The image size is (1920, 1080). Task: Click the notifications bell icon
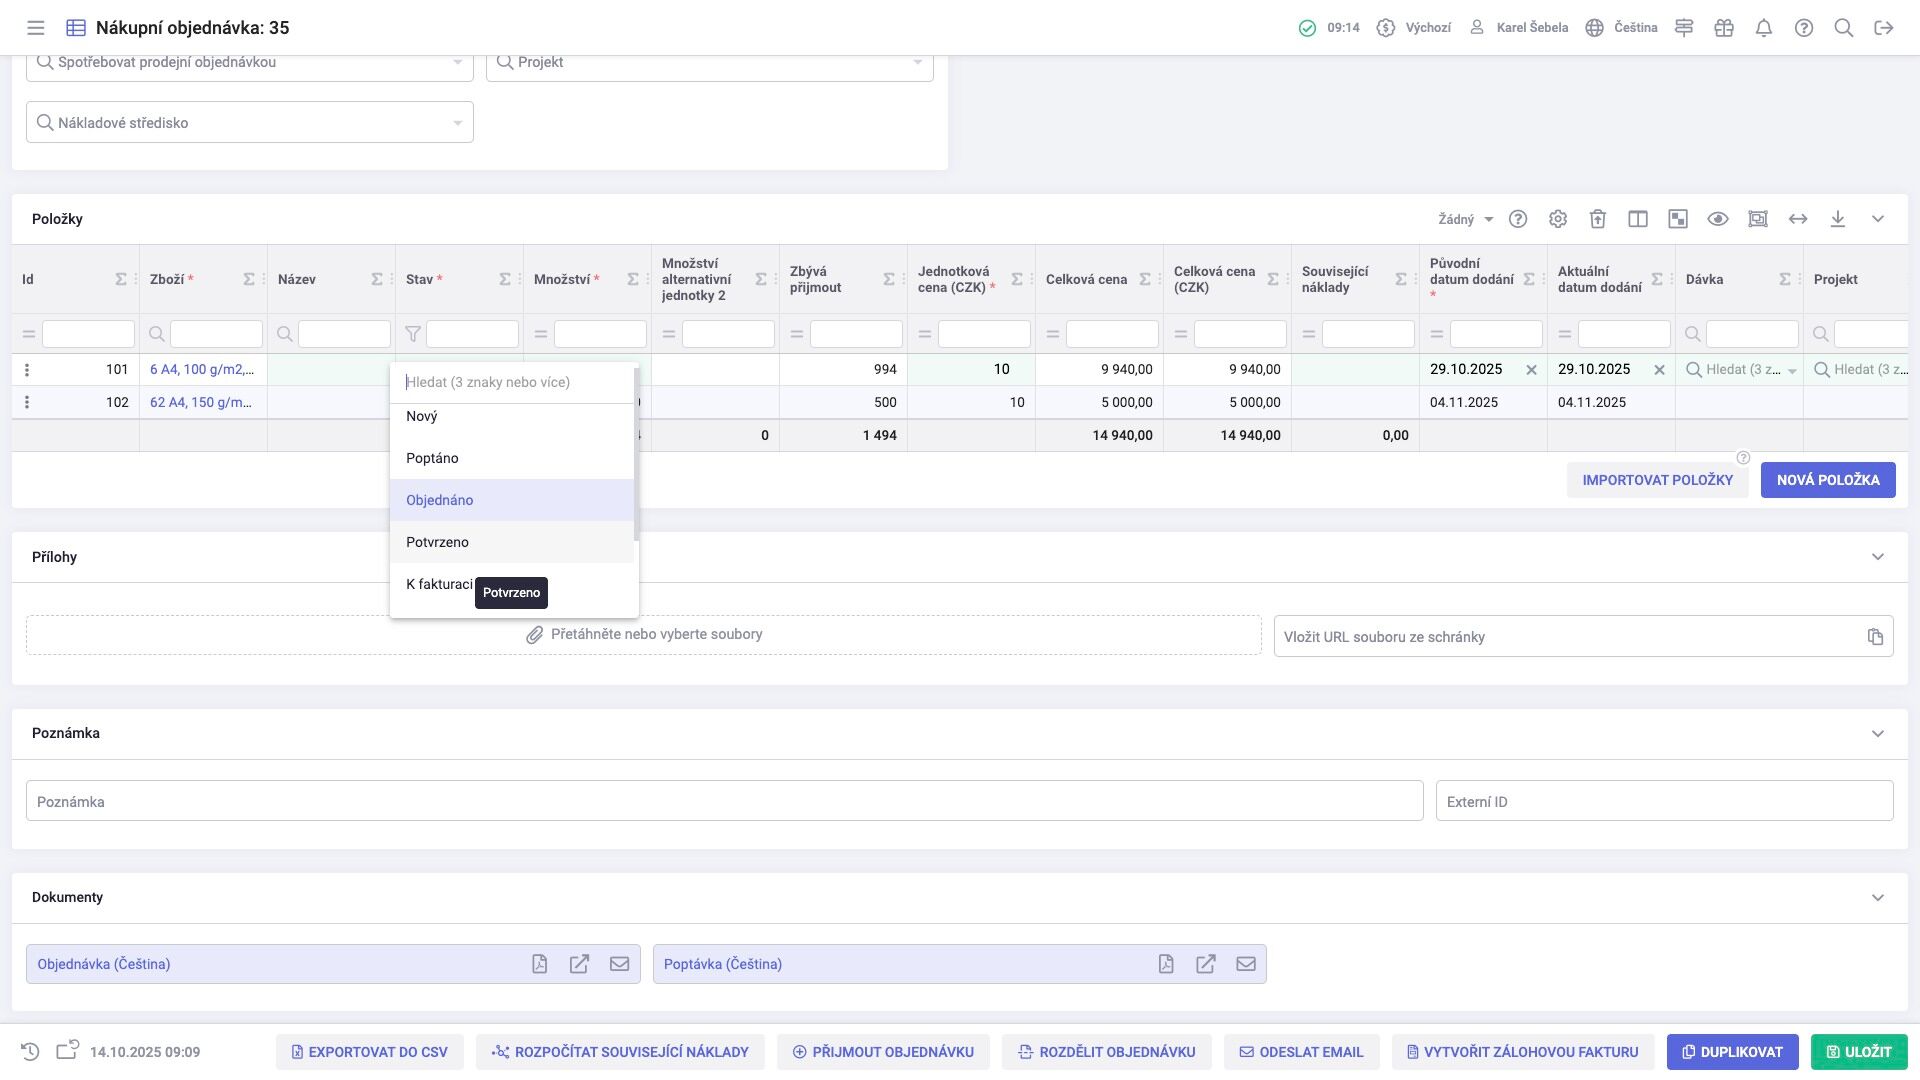[1764, 28]
